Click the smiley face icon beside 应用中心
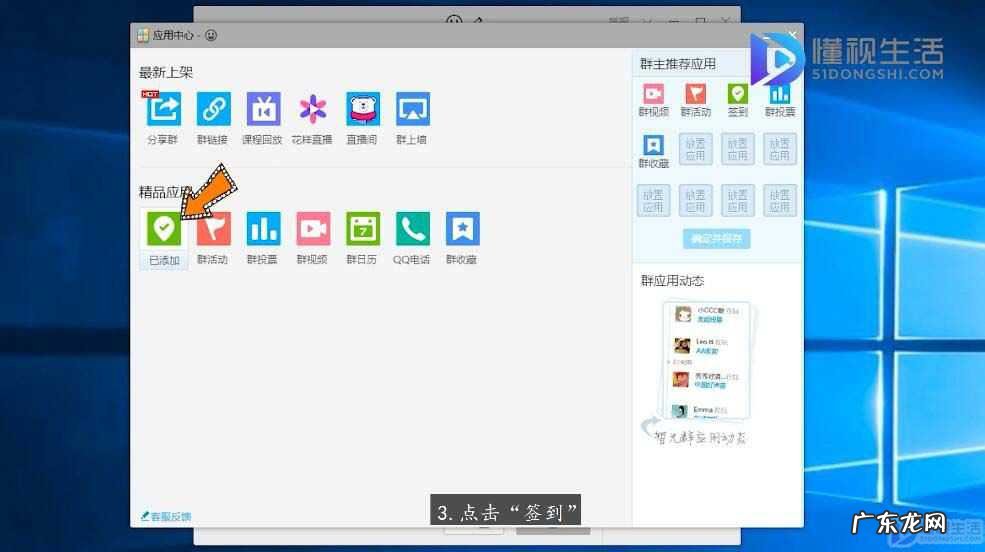 (x=211, y=35)
